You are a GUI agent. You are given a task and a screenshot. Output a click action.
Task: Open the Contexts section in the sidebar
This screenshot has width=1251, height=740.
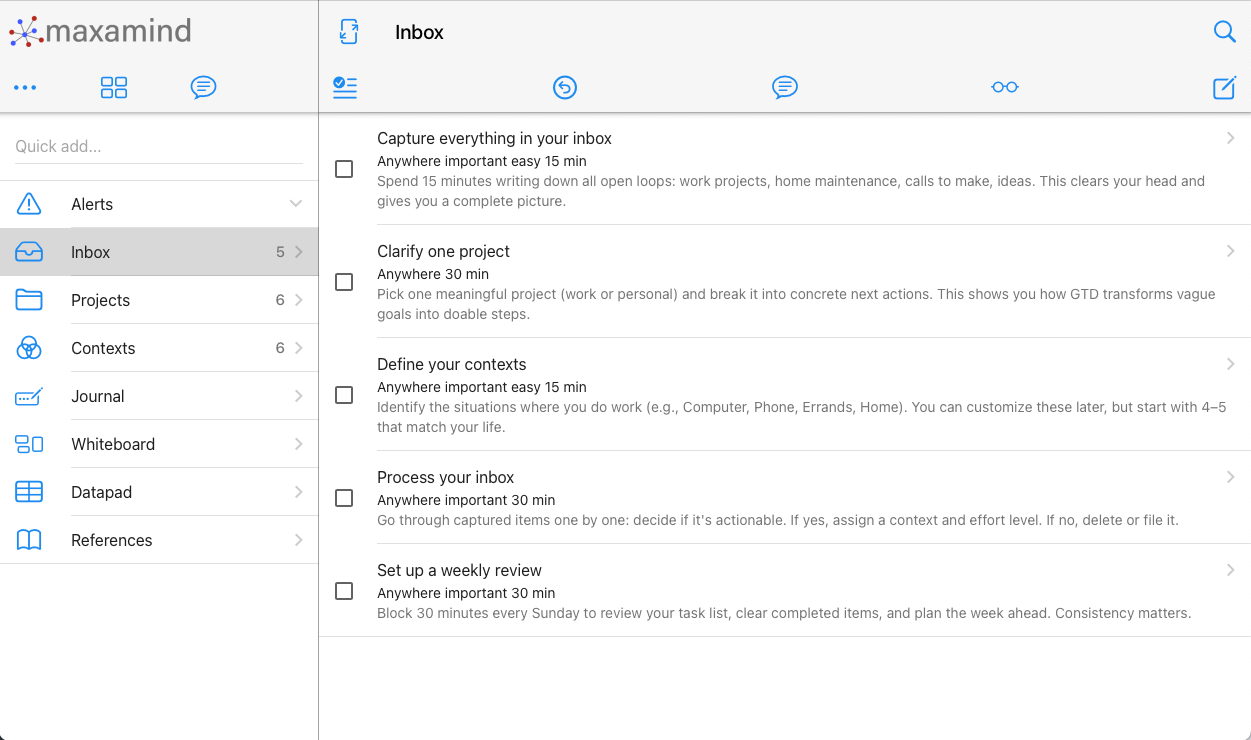pos(103,348)
